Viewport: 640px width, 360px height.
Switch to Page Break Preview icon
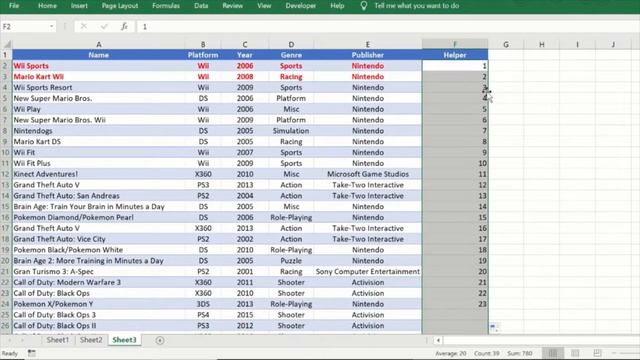597,353
